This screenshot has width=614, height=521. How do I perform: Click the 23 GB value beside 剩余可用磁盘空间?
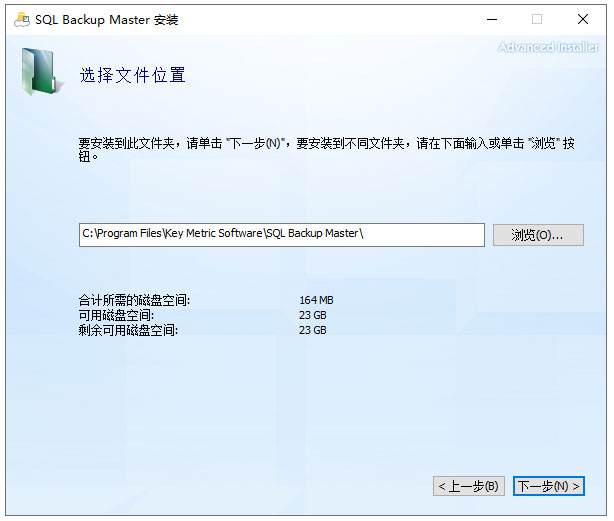coord(312,330)
